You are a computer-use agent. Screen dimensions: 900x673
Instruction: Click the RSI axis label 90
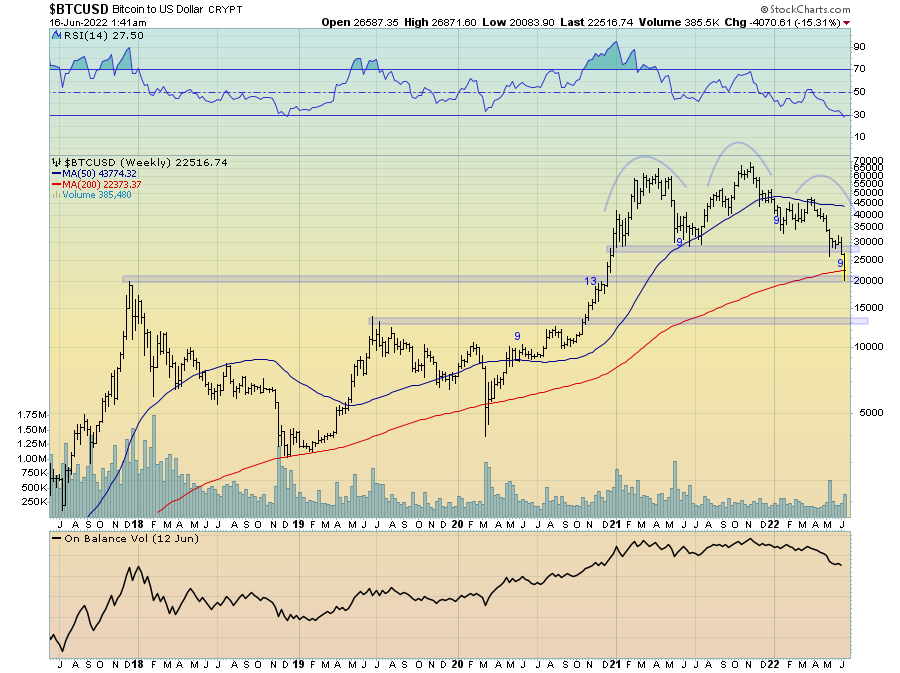859,47
